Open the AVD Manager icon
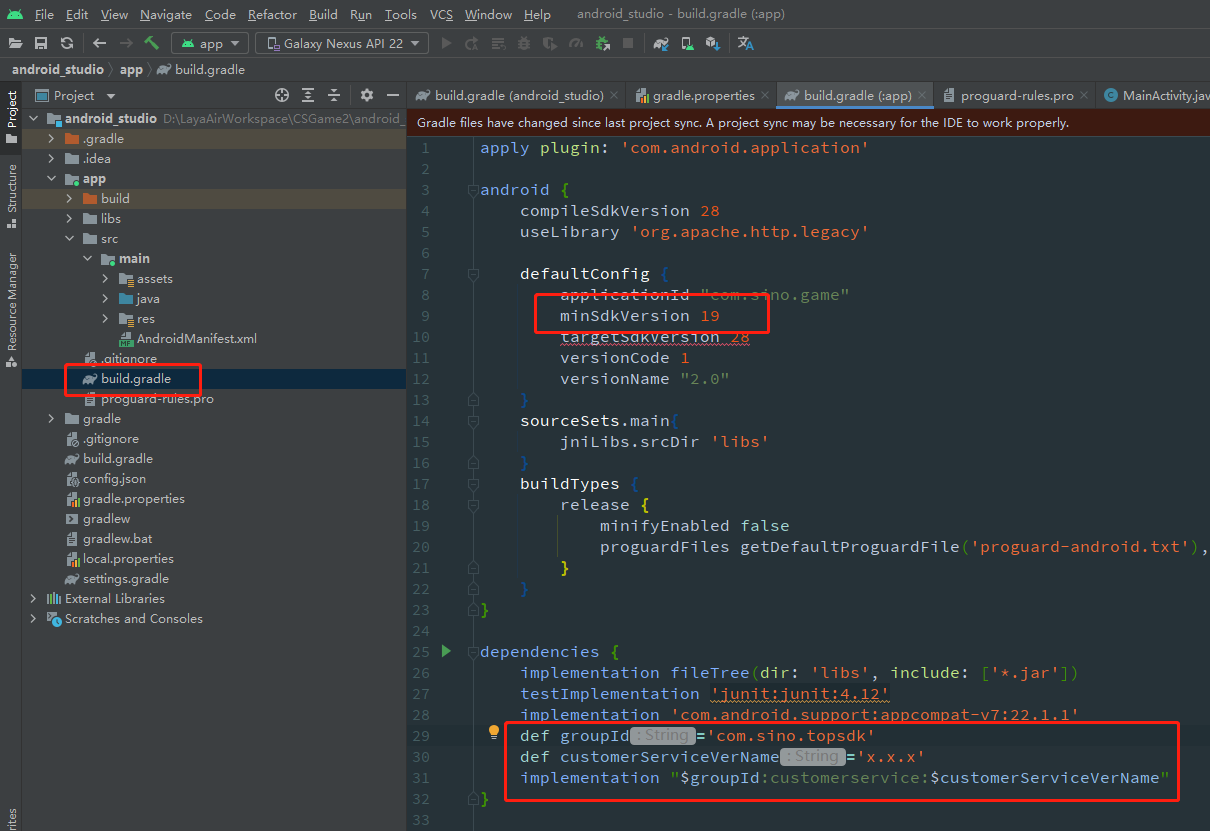Screen dimensions: 1210x831 (x=687, y=43)
